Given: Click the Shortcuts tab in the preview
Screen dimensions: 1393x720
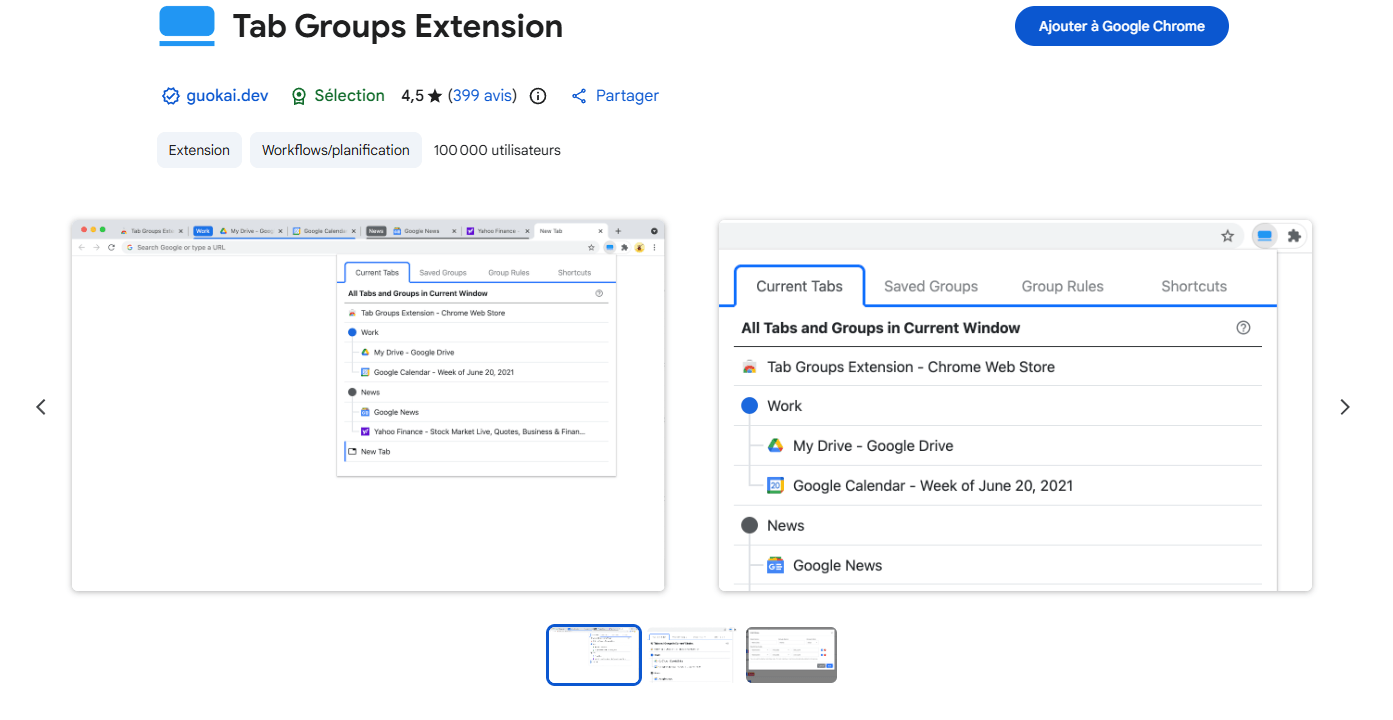Looking at the screenshot, I should pos(1193,285).
